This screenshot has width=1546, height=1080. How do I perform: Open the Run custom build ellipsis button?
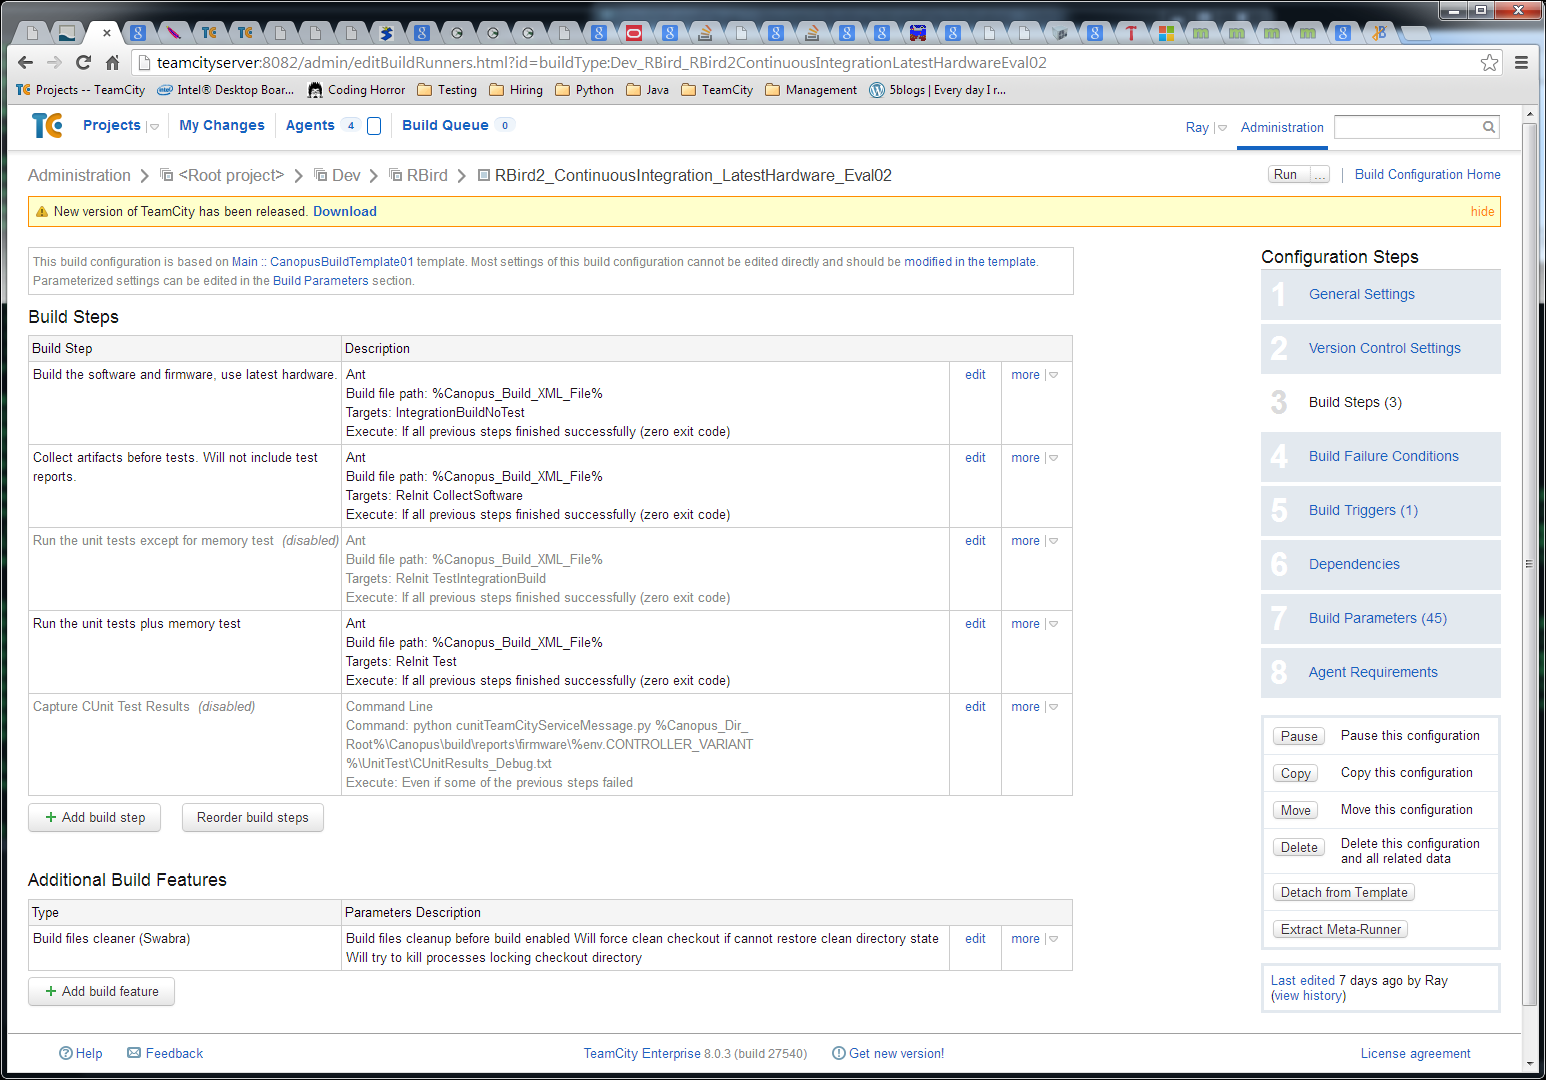coord(1320,175)
